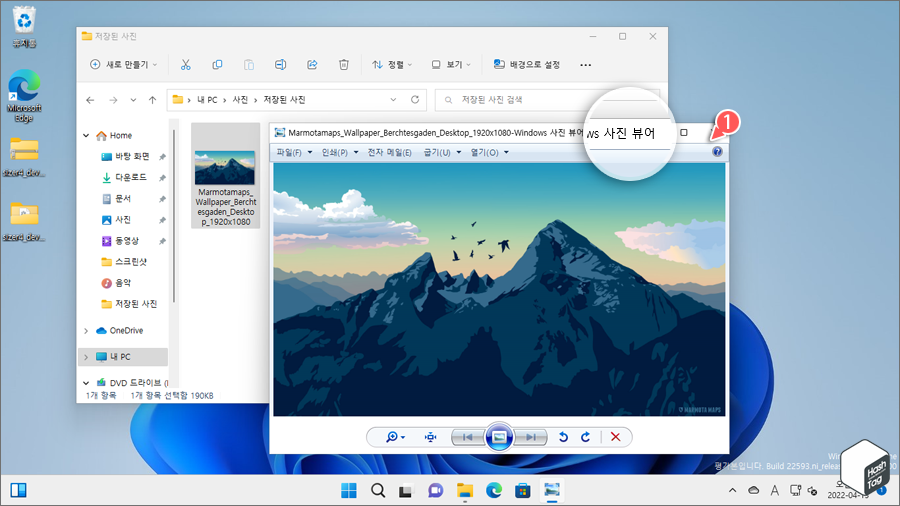Click the OneDrive cloud tray icon
900x506 pixels.
(x=754, y=491)
